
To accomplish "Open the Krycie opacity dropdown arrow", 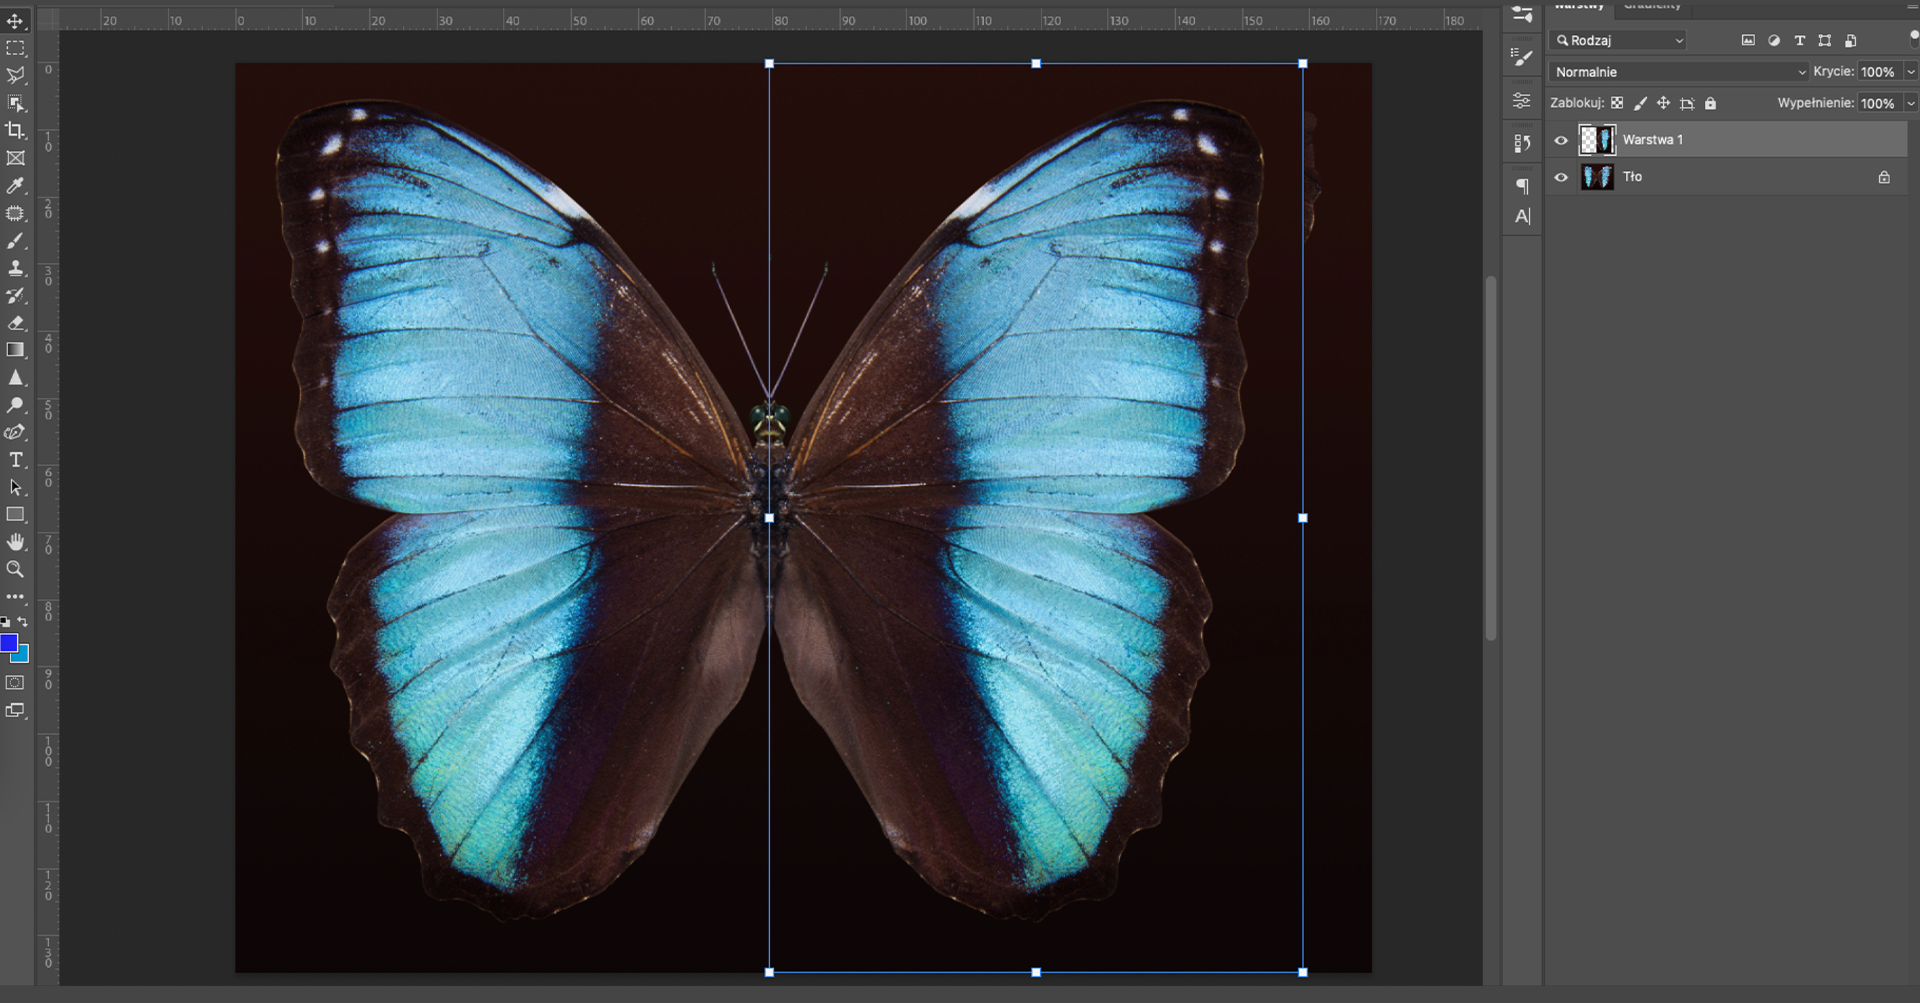I will pos(1910,72).
